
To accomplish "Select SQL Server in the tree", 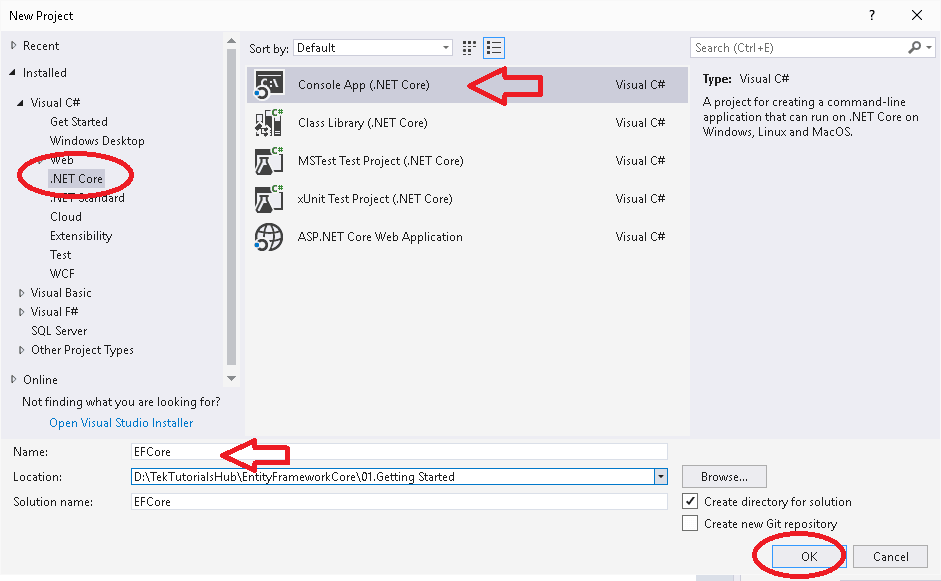I will [59, 331].
